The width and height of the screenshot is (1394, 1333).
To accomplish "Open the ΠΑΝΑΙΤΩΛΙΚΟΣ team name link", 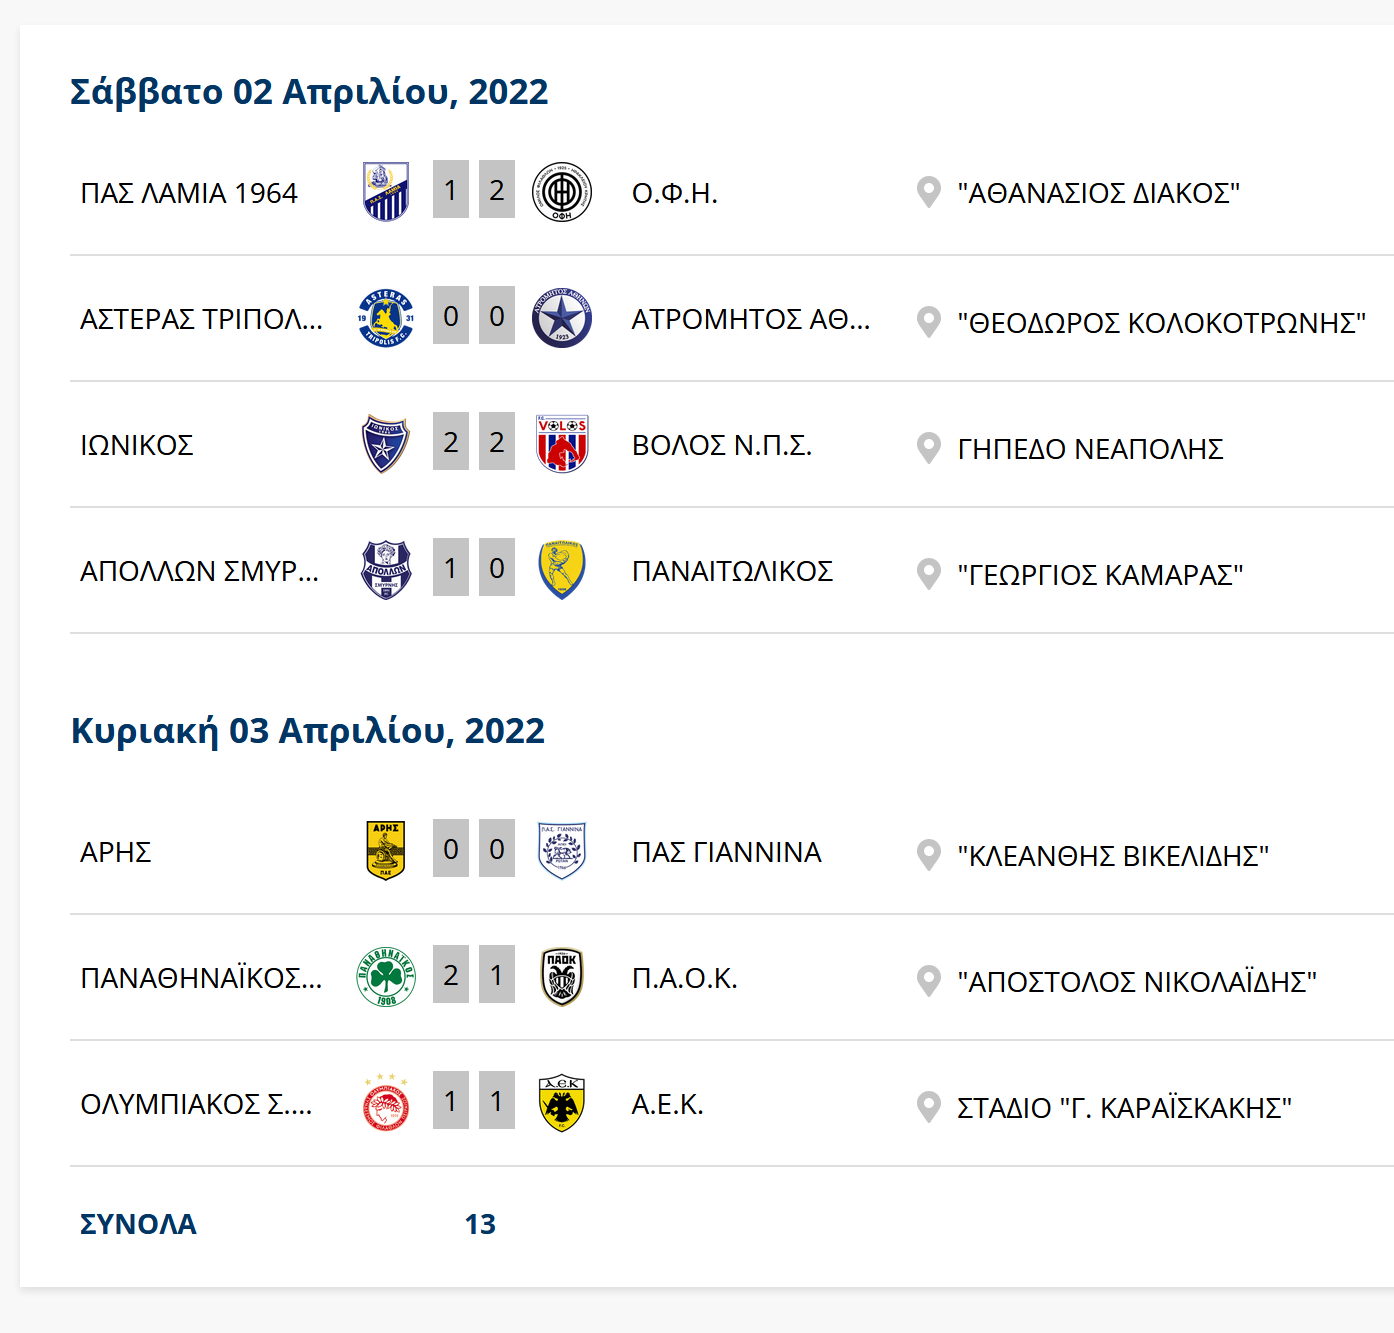I will click(732, 571).
